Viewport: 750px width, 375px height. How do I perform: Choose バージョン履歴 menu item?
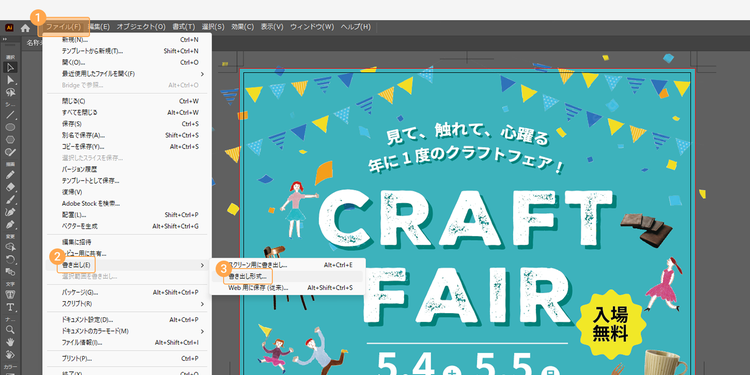click(127, 169)
